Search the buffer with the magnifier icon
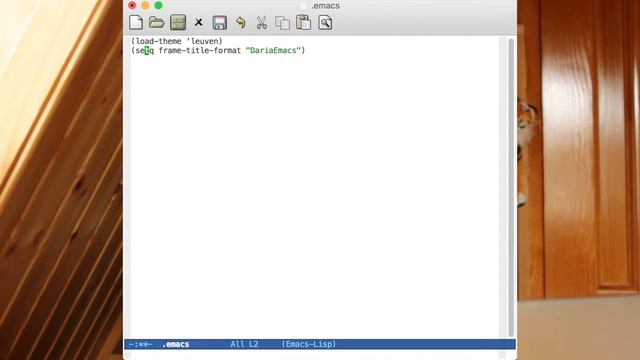The height and width of the screenshot is (360, 640). (325, 22)
